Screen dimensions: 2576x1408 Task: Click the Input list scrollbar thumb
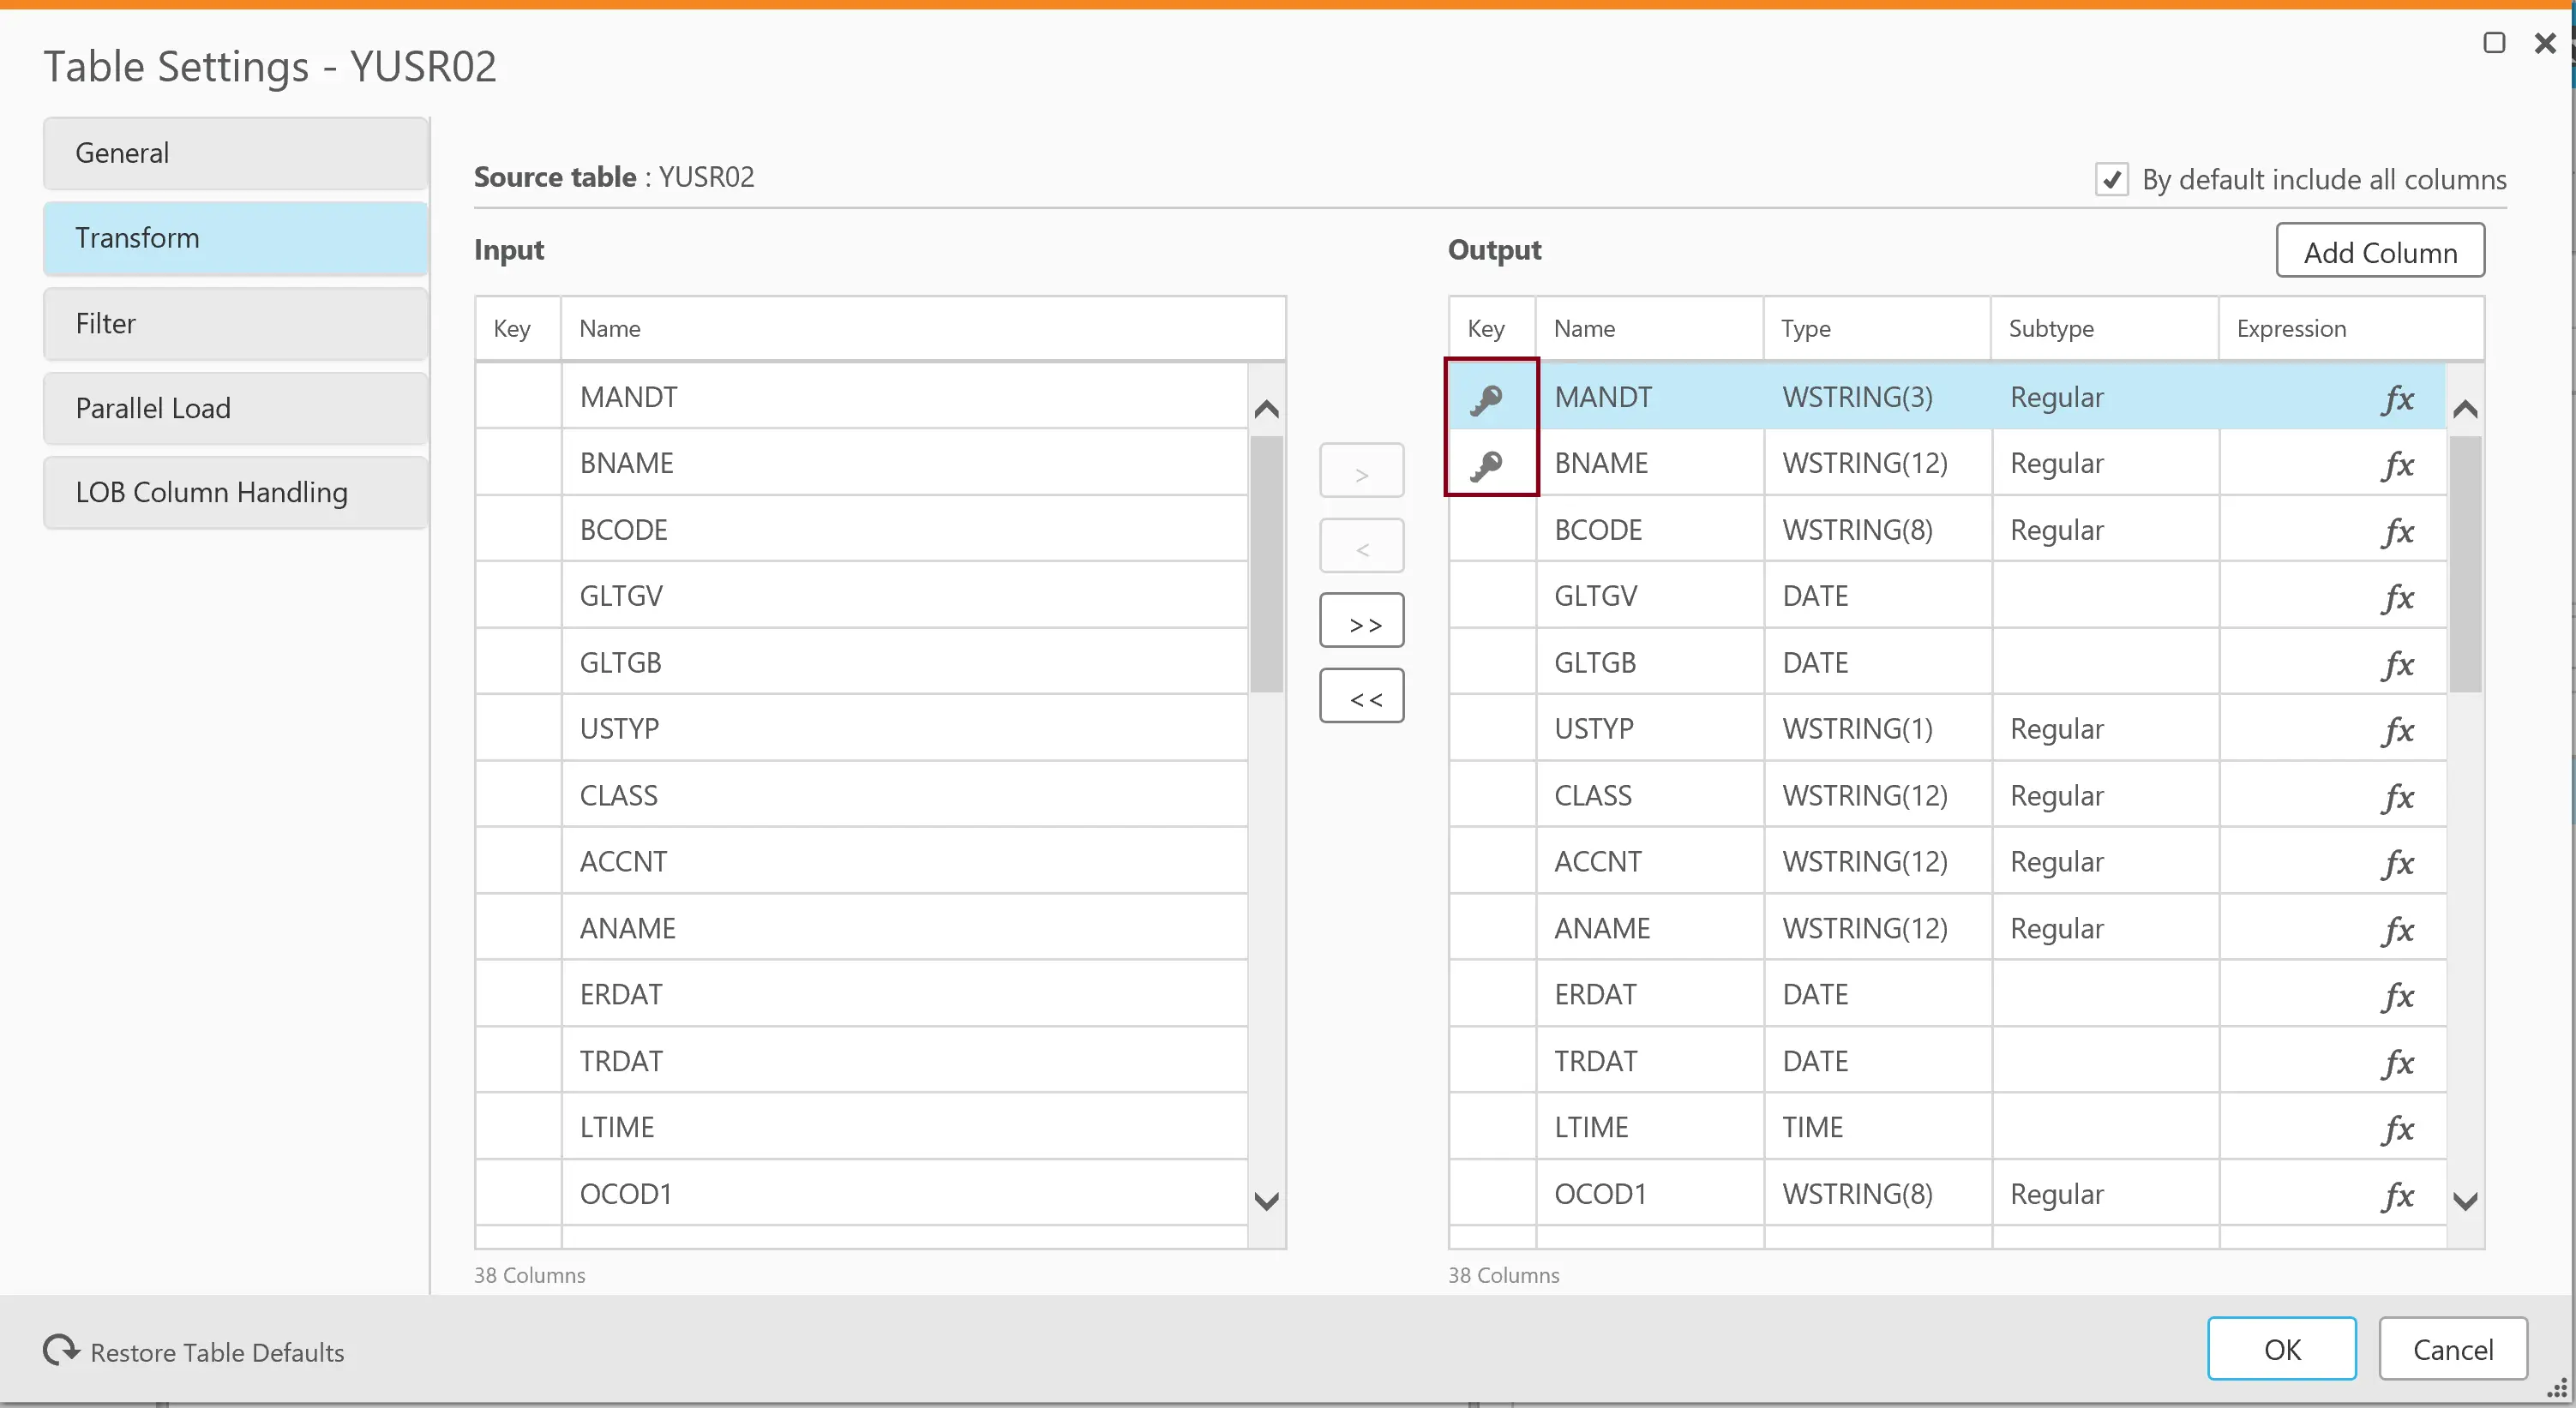pyautogui.click(x=1266, y=564)
